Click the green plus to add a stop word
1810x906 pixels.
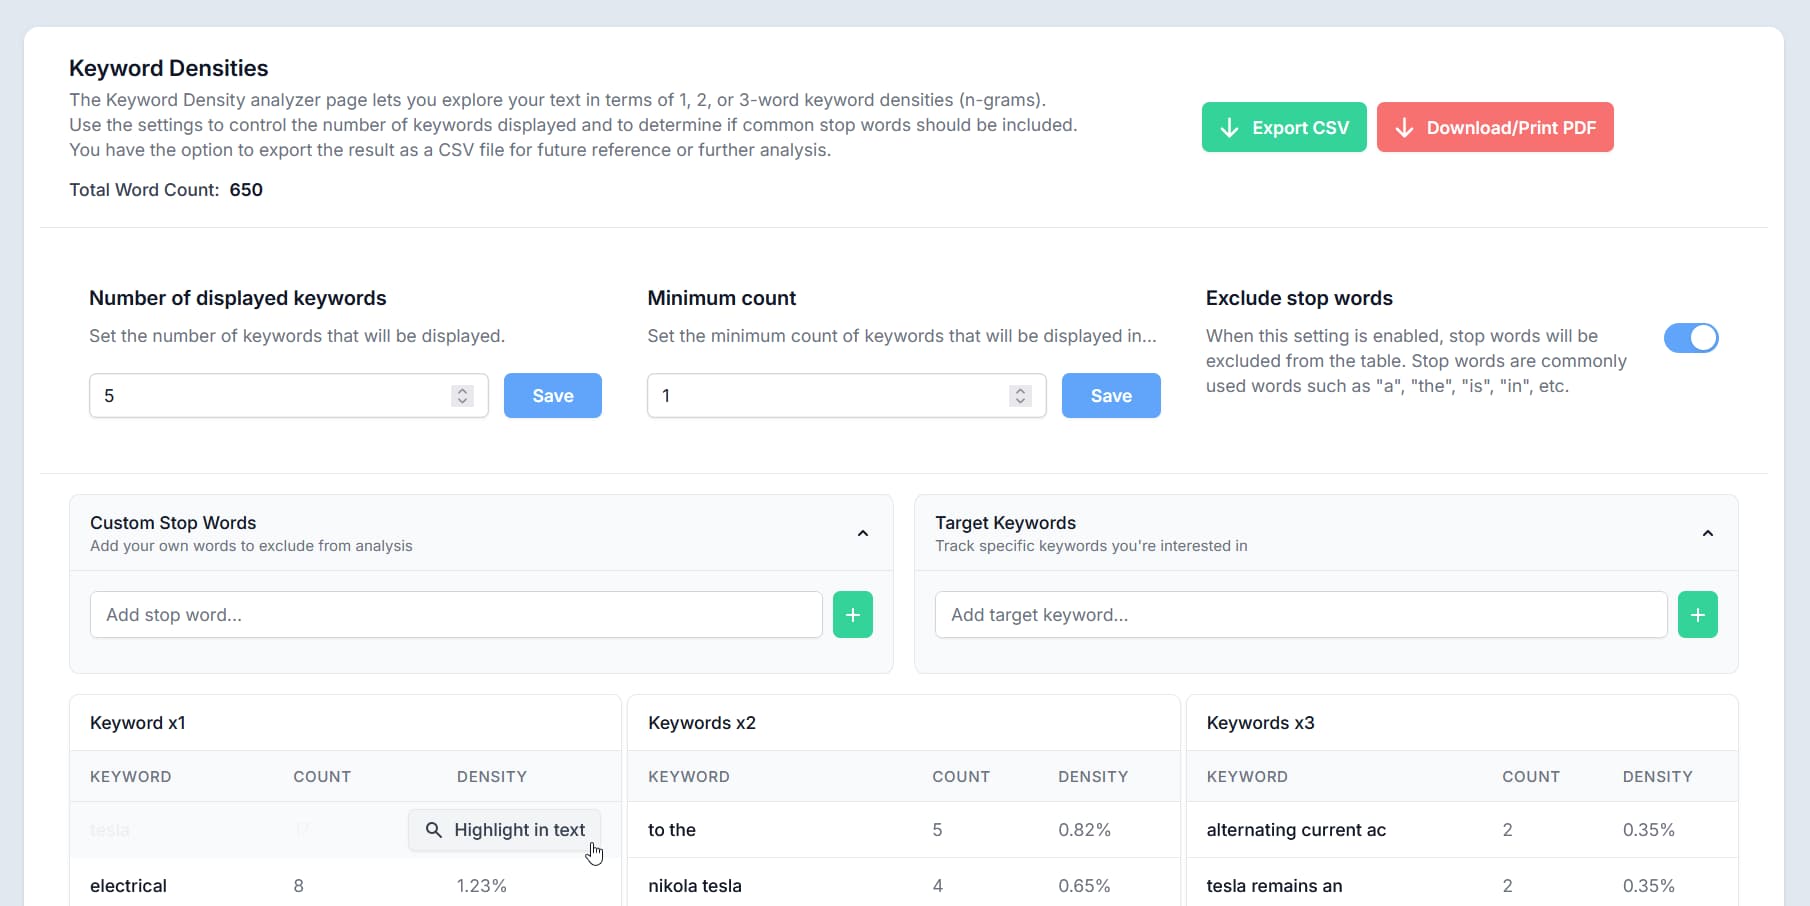coord(852,614)
